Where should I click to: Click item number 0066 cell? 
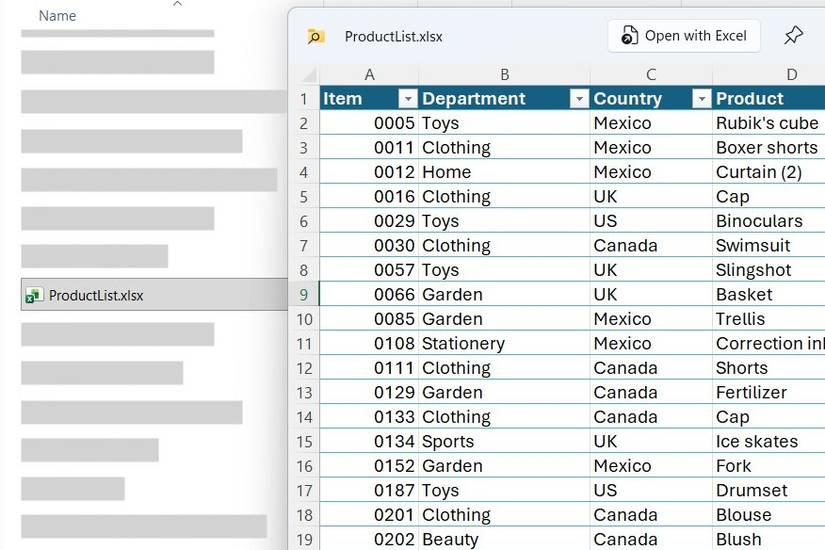pos(369,294)
